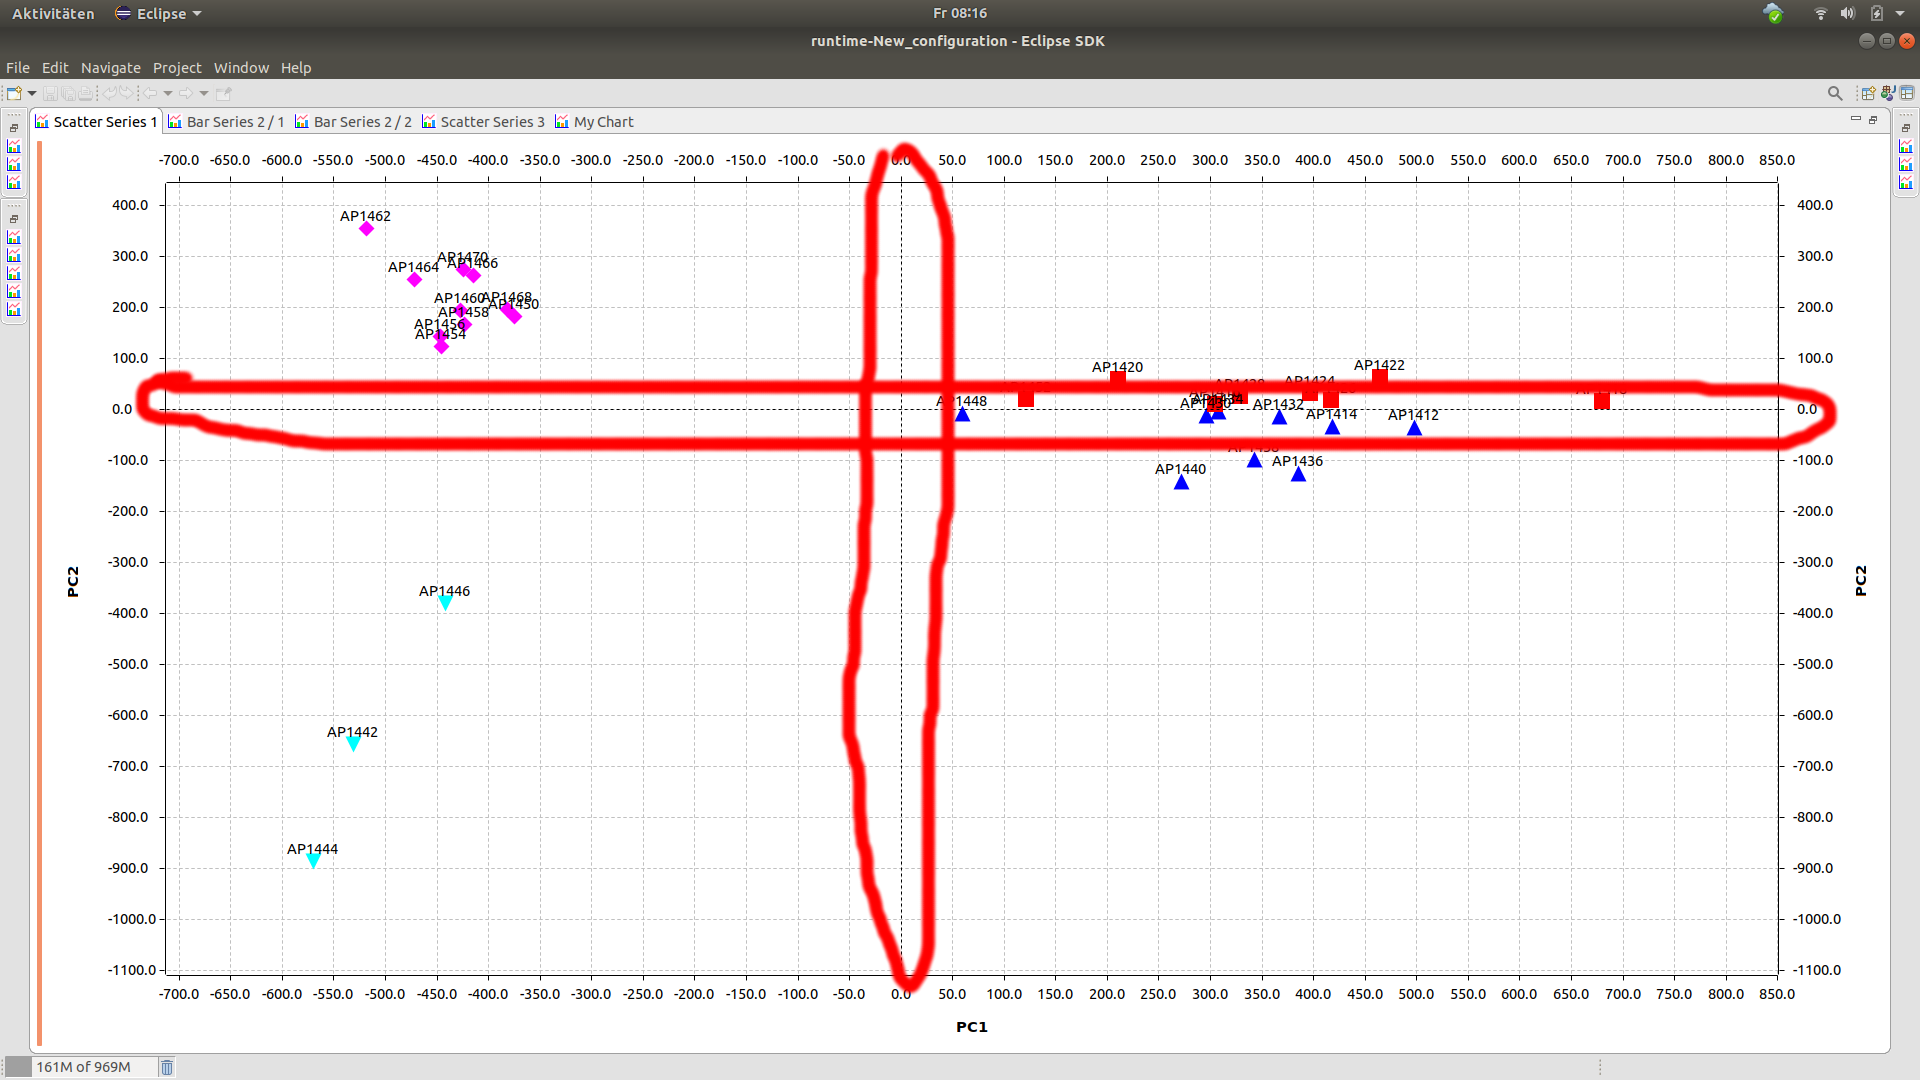This screenshot has width=1920, height=1080.
Task: Open the system status menu arrow
Action: [1900, 13]
